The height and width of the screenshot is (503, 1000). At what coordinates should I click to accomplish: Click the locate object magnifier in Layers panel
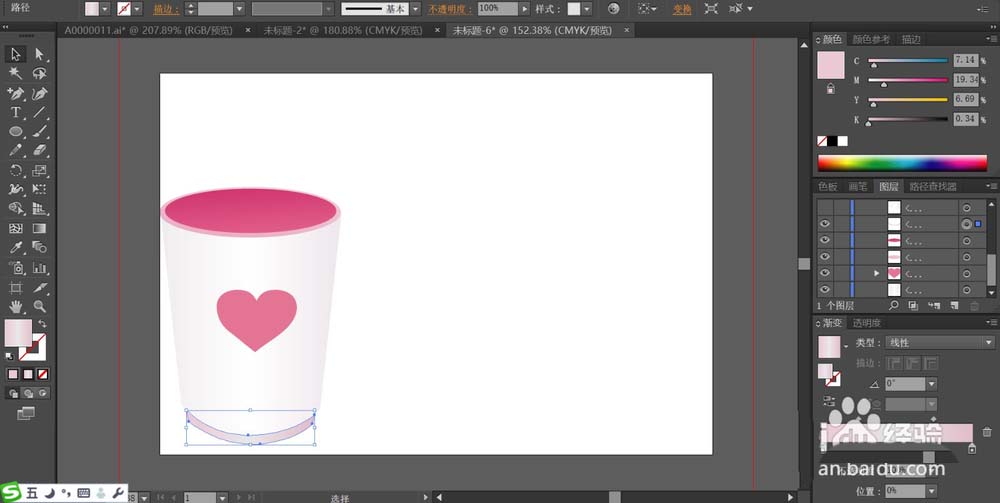coord(894,305)
